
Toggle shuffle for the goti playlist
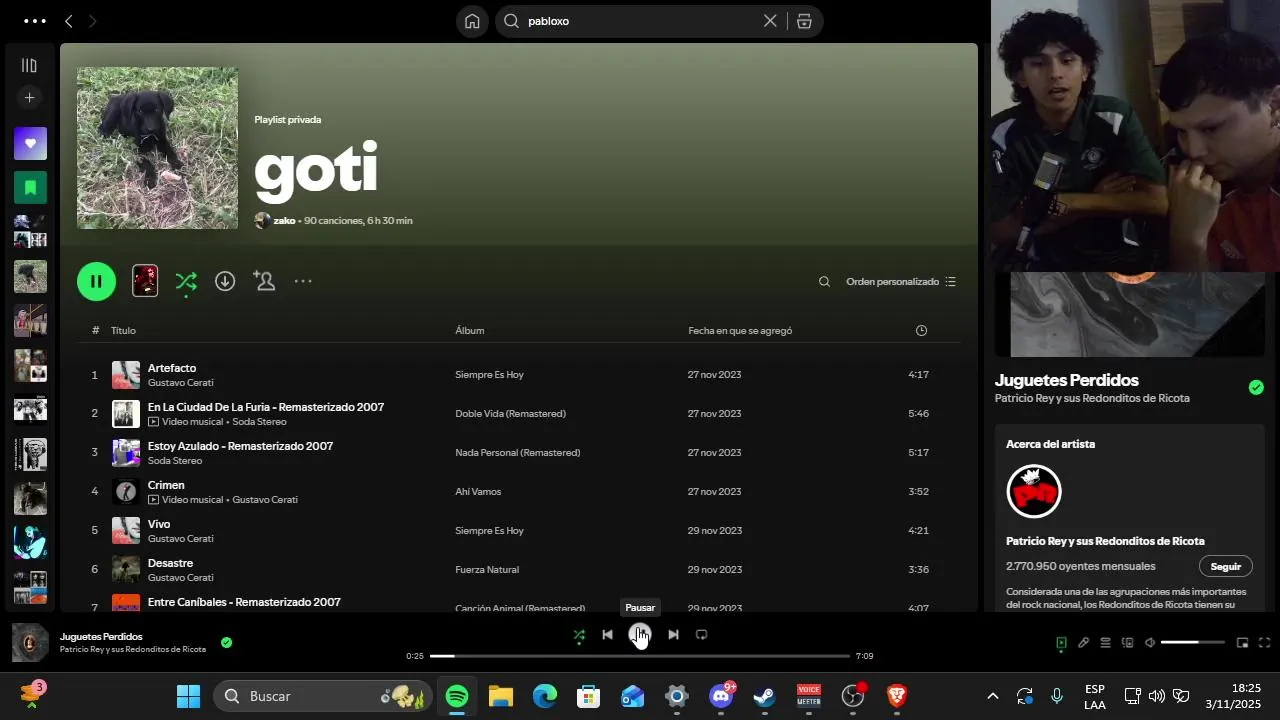[186, 283]
